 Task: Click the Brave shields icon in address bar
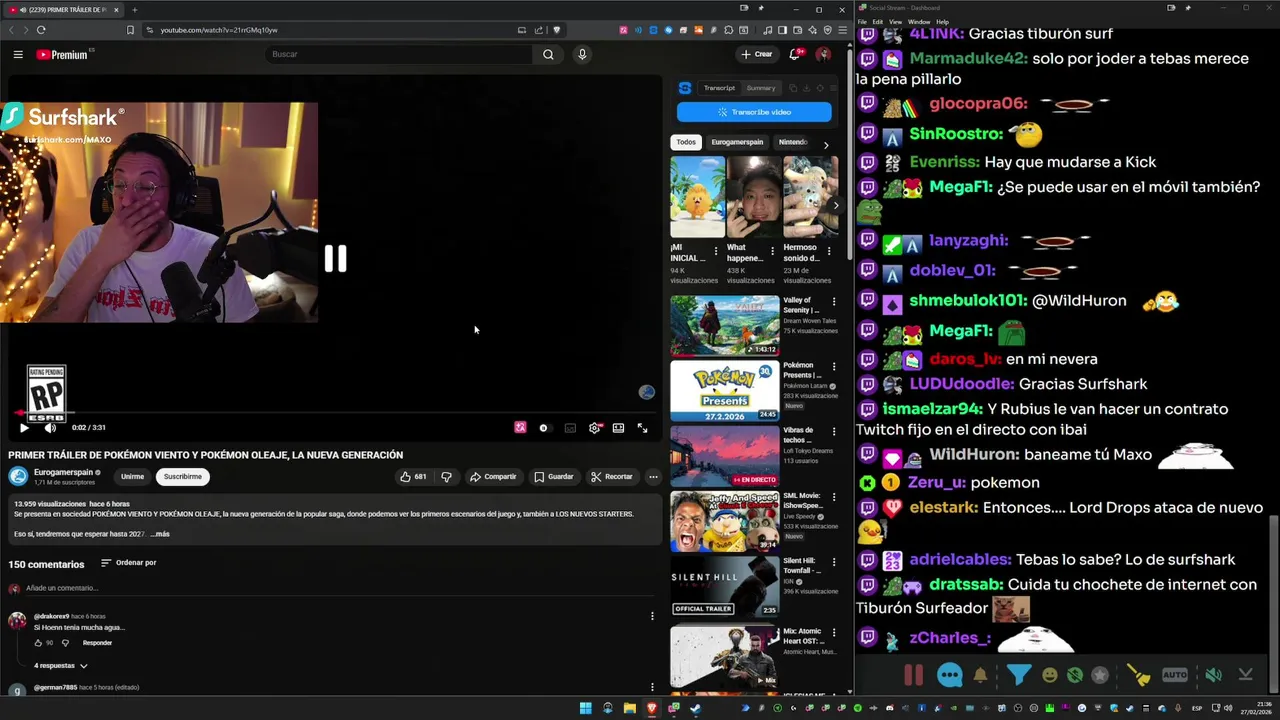pyautogui.click(x=557, y=30)
